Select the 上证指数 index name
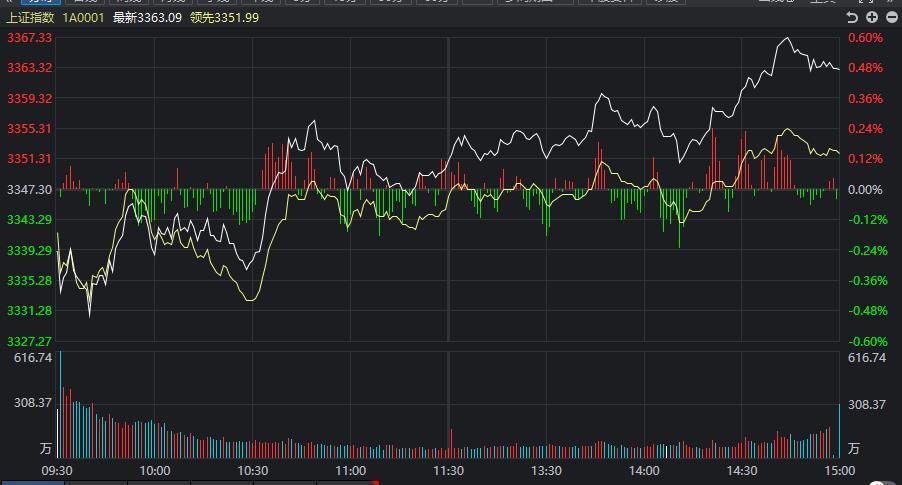The width and height of the screenshot is (902, 485). tap(30, 18)
